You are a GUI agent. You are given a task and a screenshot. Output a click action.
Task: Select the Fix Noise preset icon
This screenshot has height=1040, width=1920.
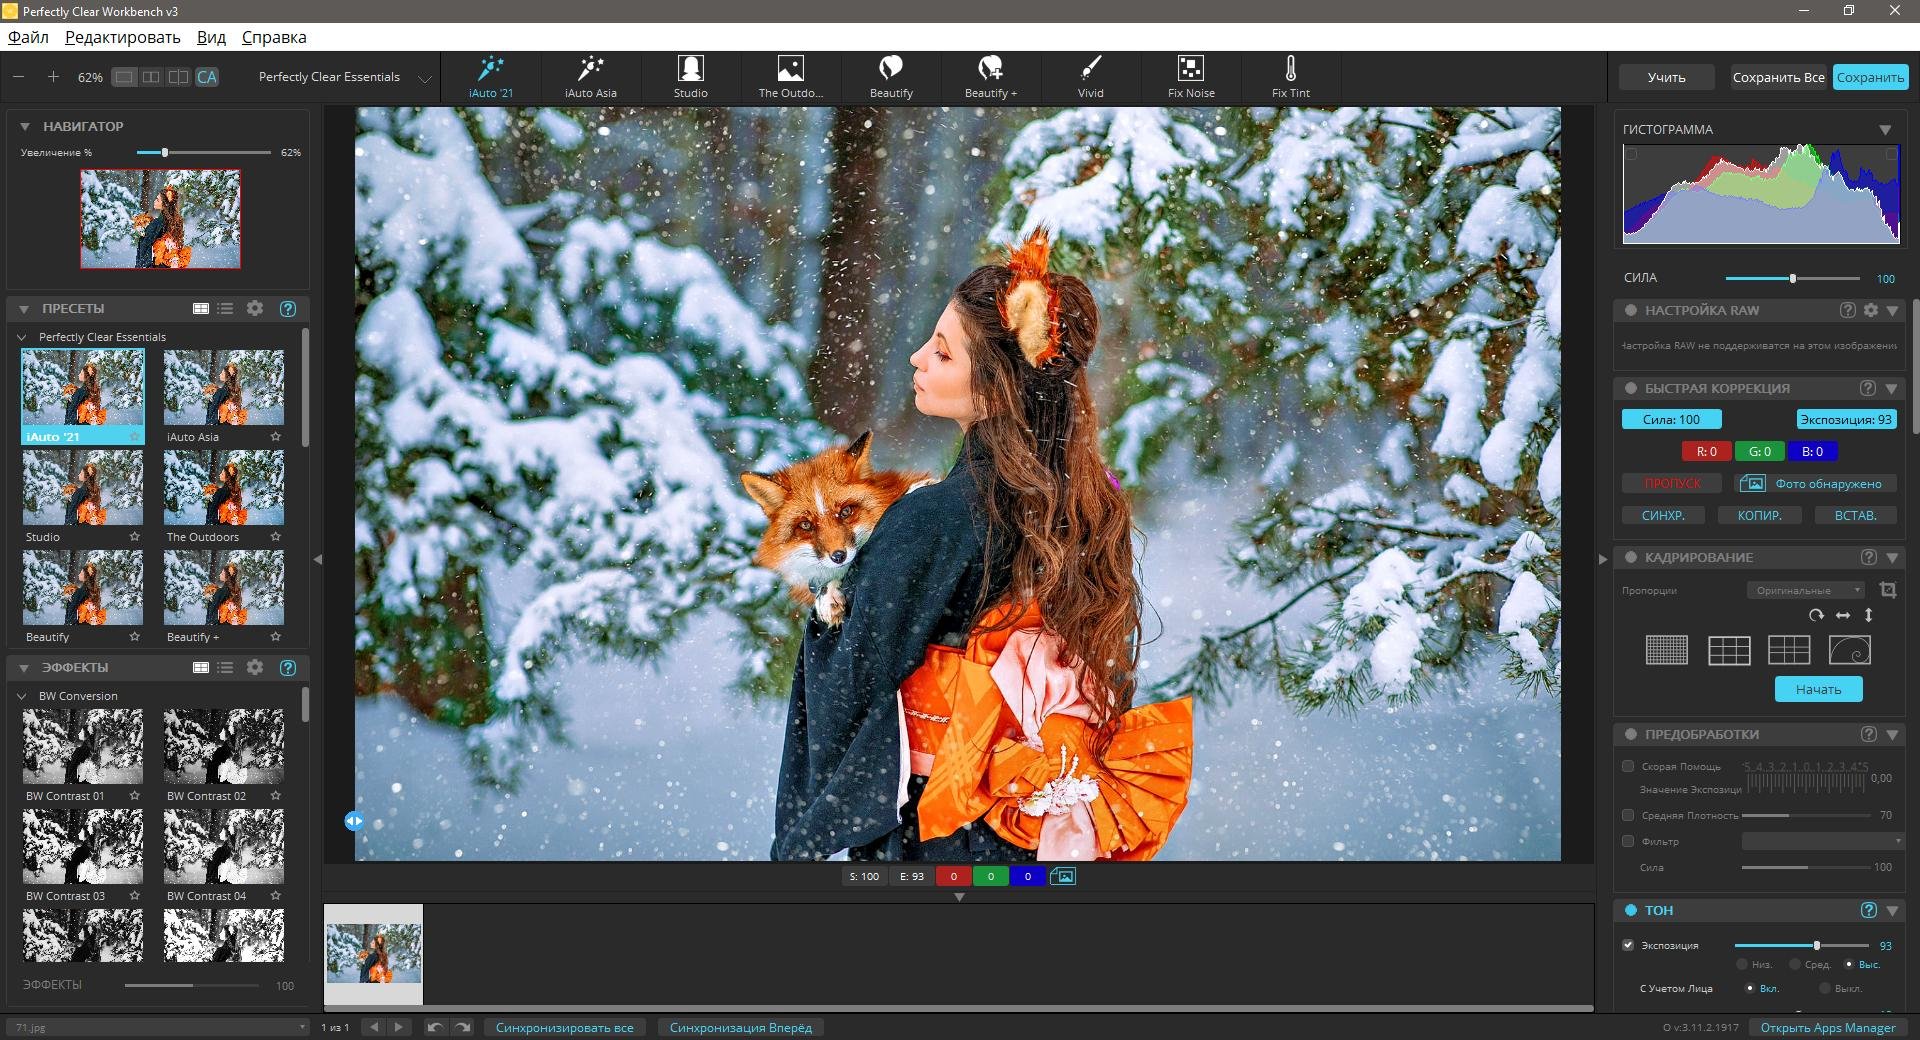point(1190,69)
